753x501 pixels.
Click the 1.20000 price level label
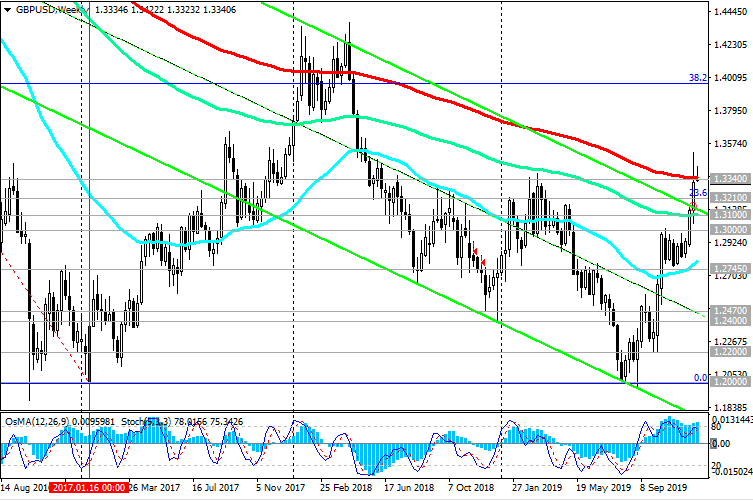coord(731,382)
